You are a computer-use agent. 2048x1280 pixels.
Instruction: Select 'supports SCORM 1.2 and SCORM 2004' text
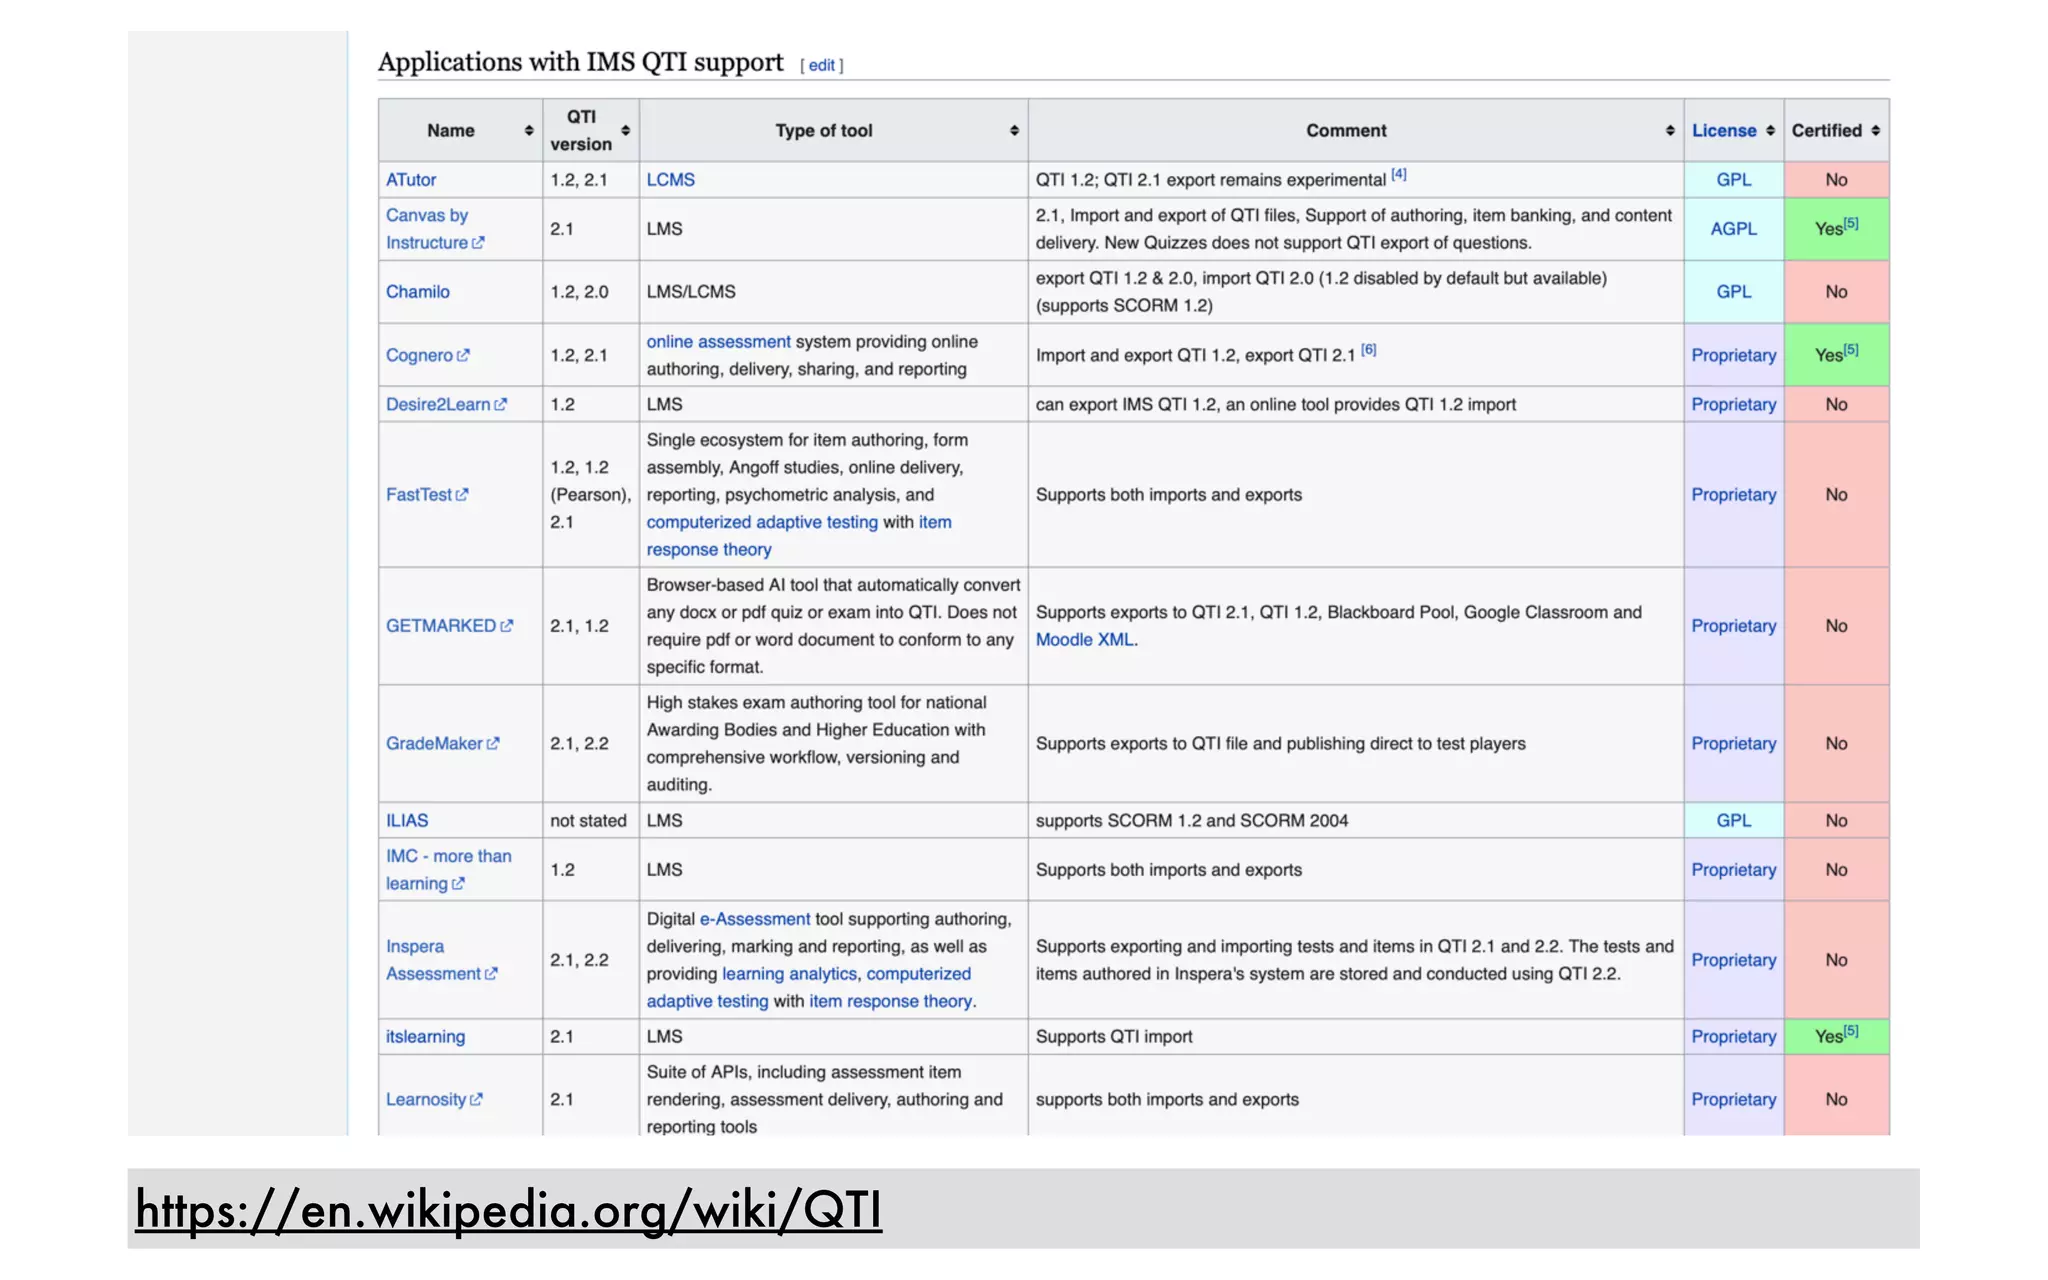tap(1192, 820)
